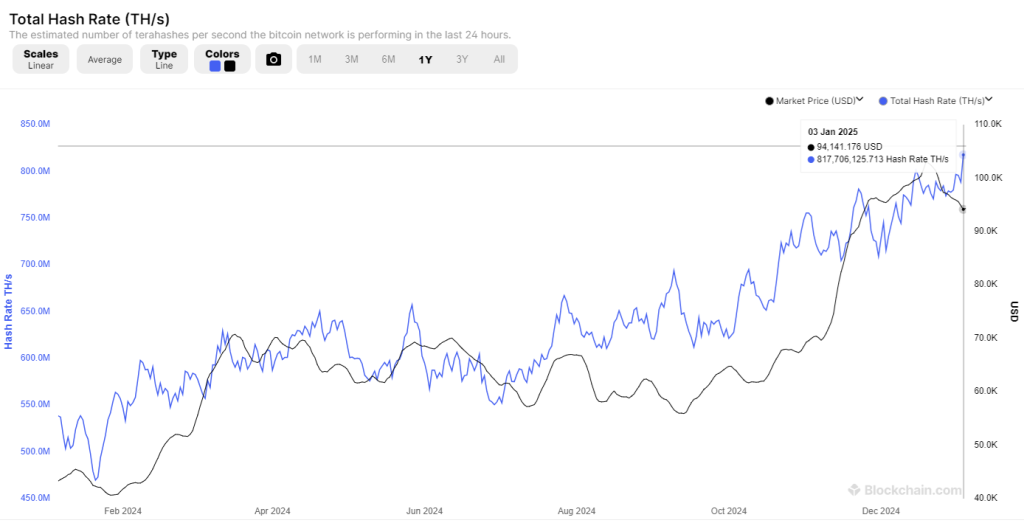Click the black color swatch
Screen dimensions: 1024x523
coord(230,66)
